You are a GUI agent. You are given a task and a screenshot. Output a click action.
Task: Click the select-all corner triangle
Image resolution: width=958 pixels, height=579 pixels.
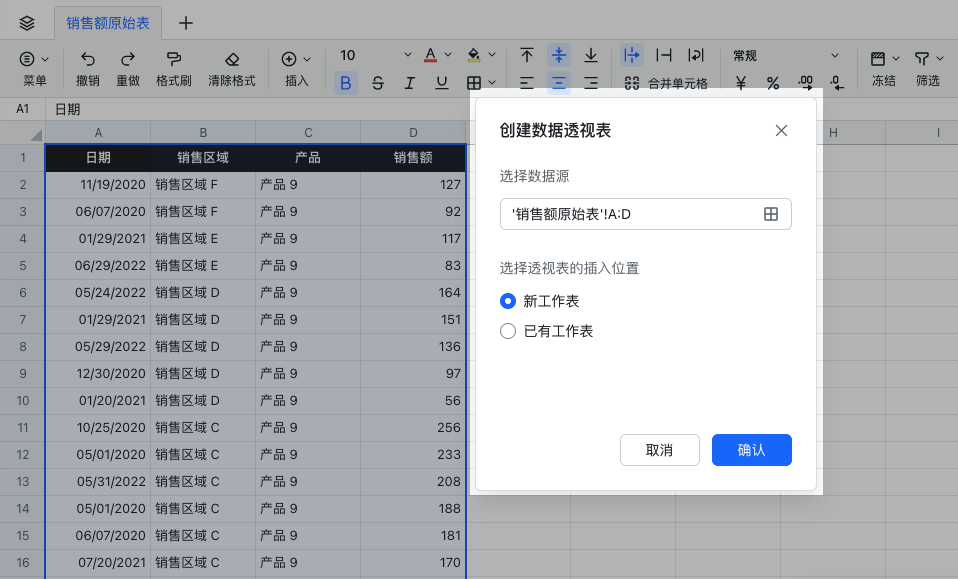(x=36, y=134)
